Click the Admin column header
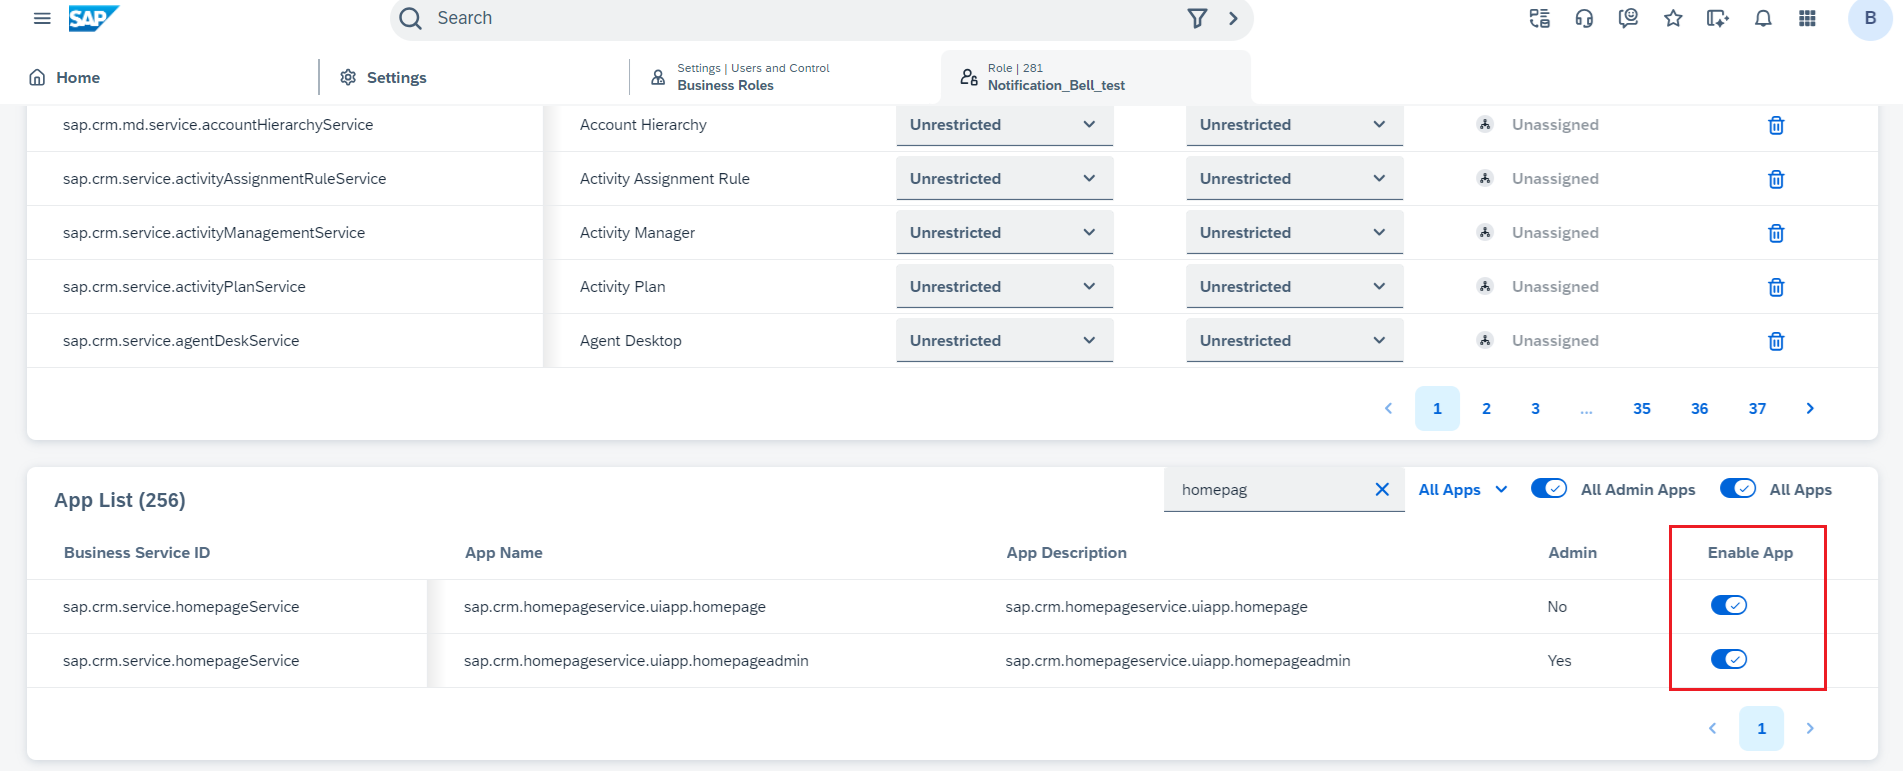This screenshot has width=1903, height=771. coord(1573,553)
